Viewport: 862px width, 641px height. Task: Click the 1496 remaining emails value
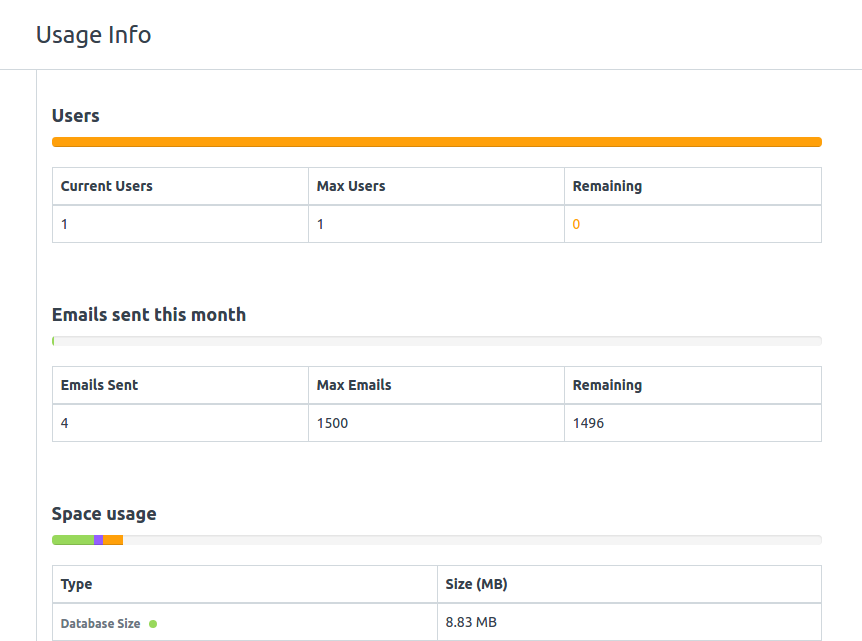(x=588, y=423)
